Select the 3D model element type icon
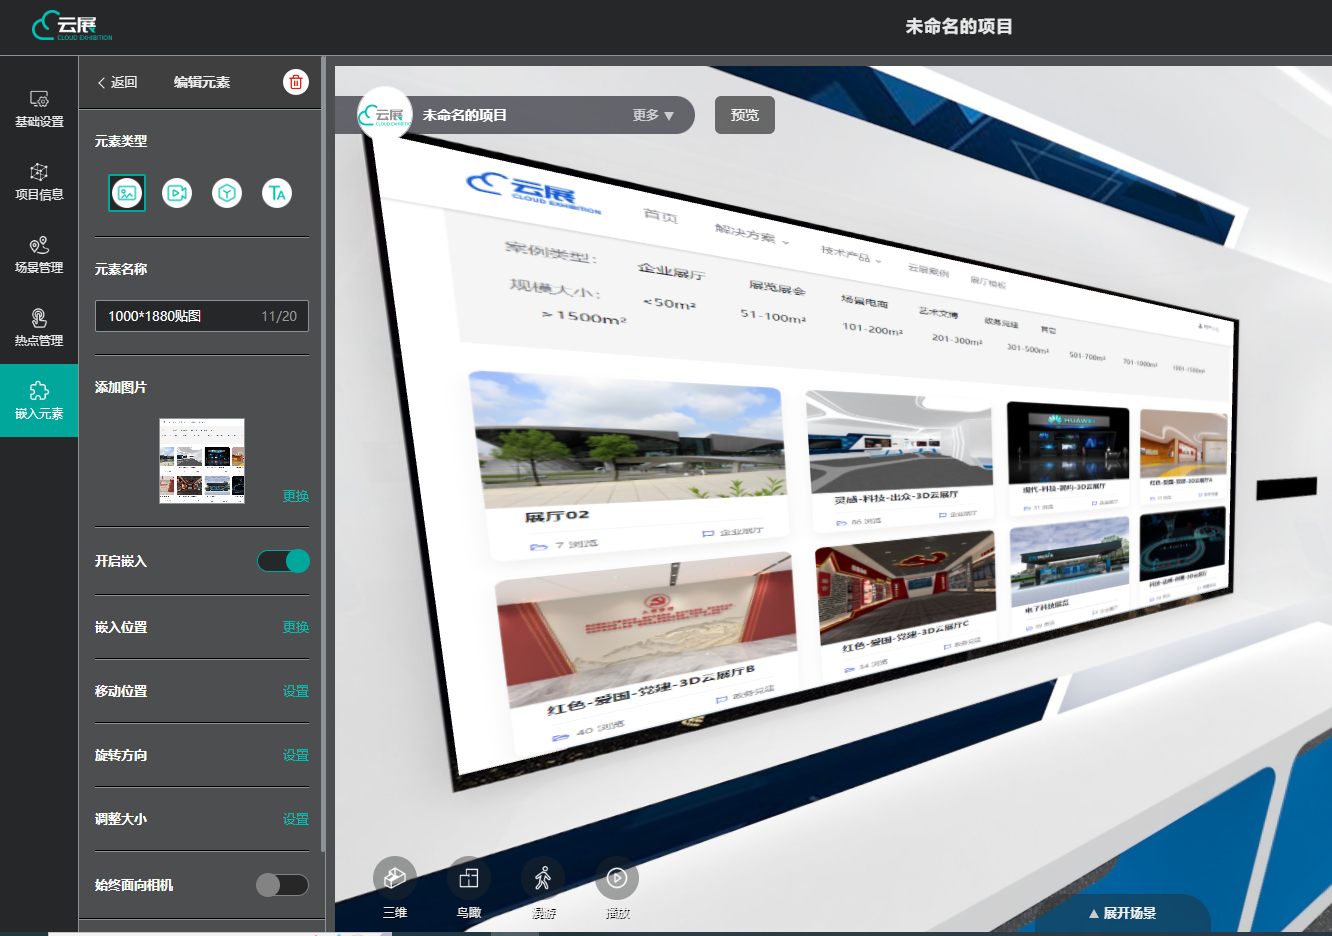Image resolution: width=1332 pixels, height=936 pixels. [227, 193]
